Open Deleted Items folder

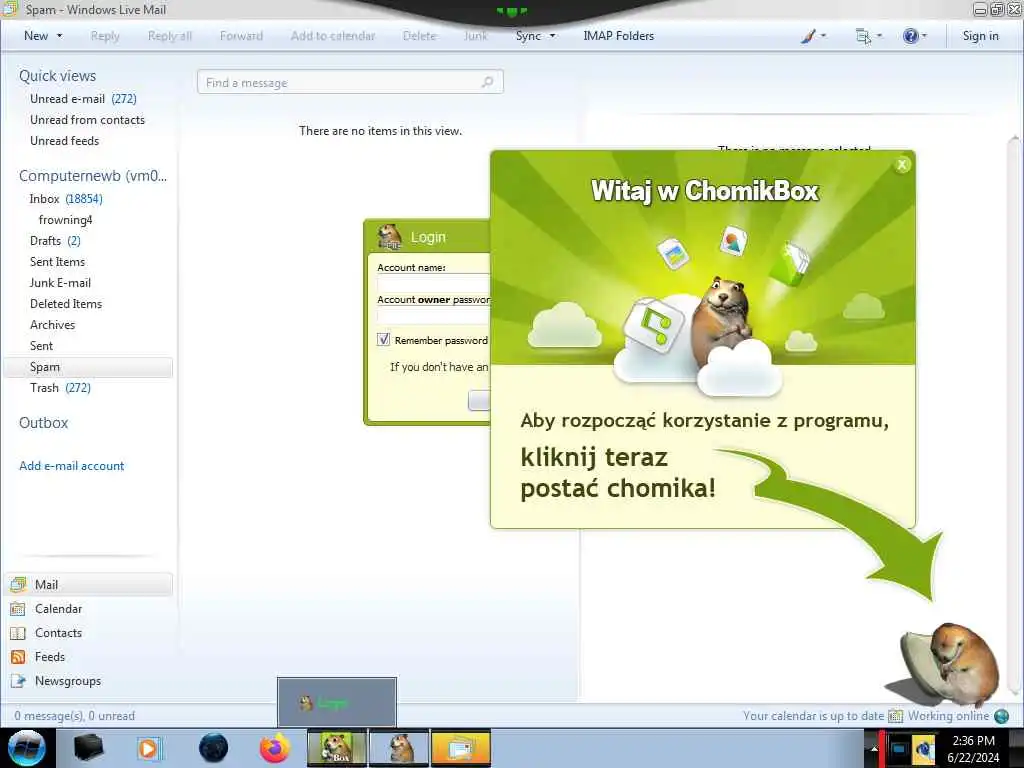point(66,304)
